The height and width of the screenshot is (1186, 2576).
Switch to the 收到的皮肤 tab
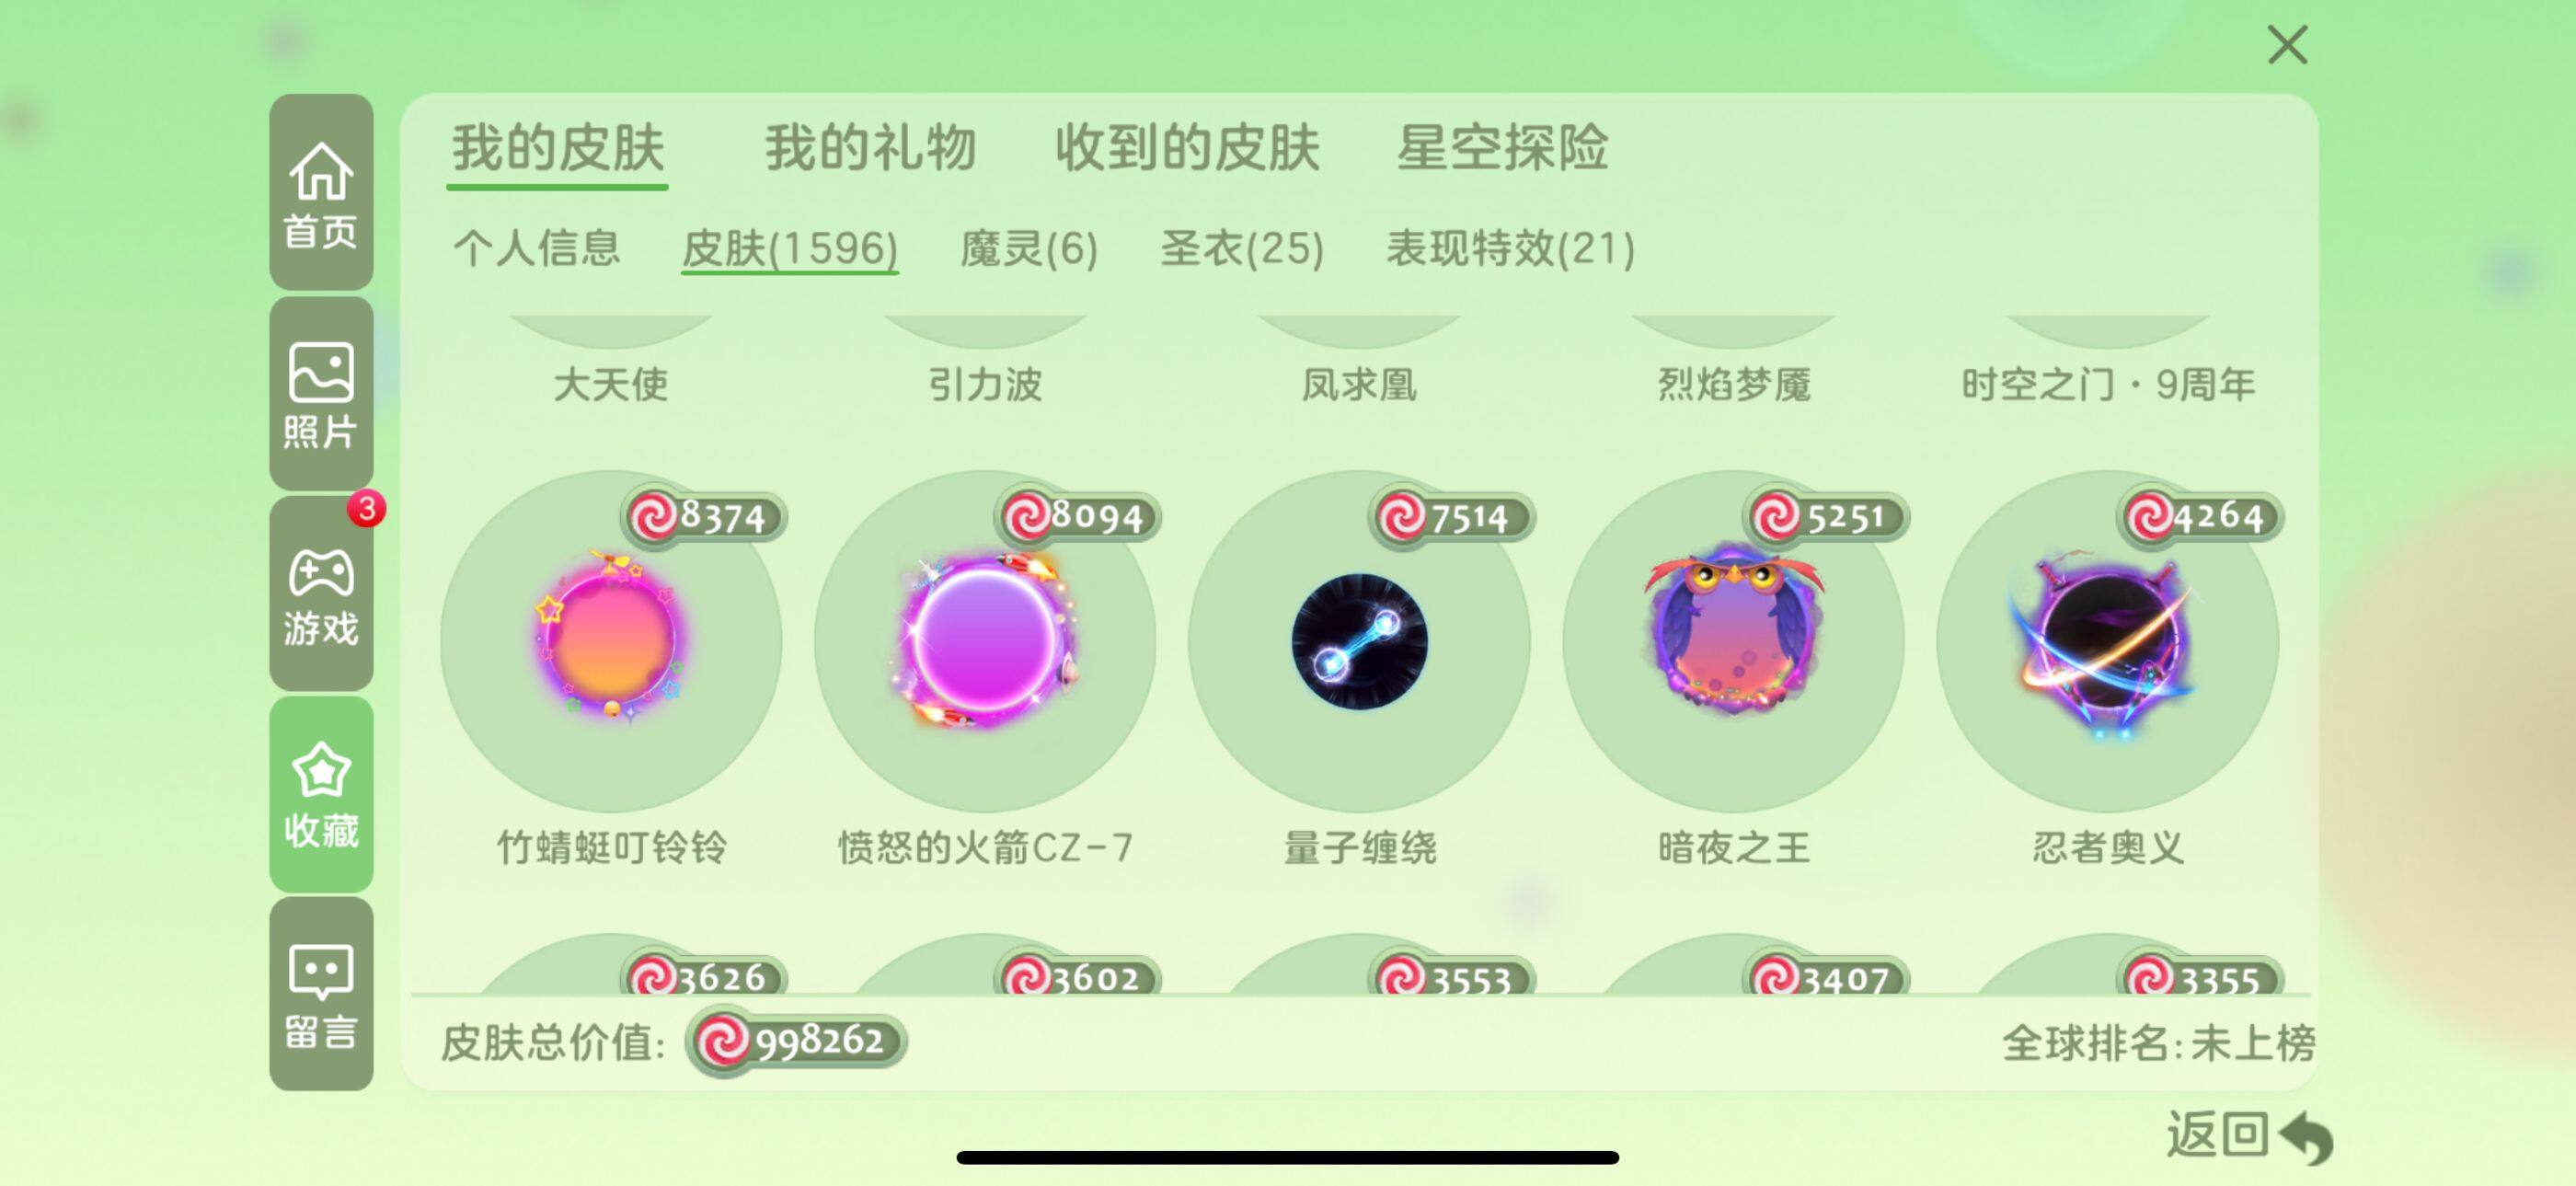[x=1187, y=148]
